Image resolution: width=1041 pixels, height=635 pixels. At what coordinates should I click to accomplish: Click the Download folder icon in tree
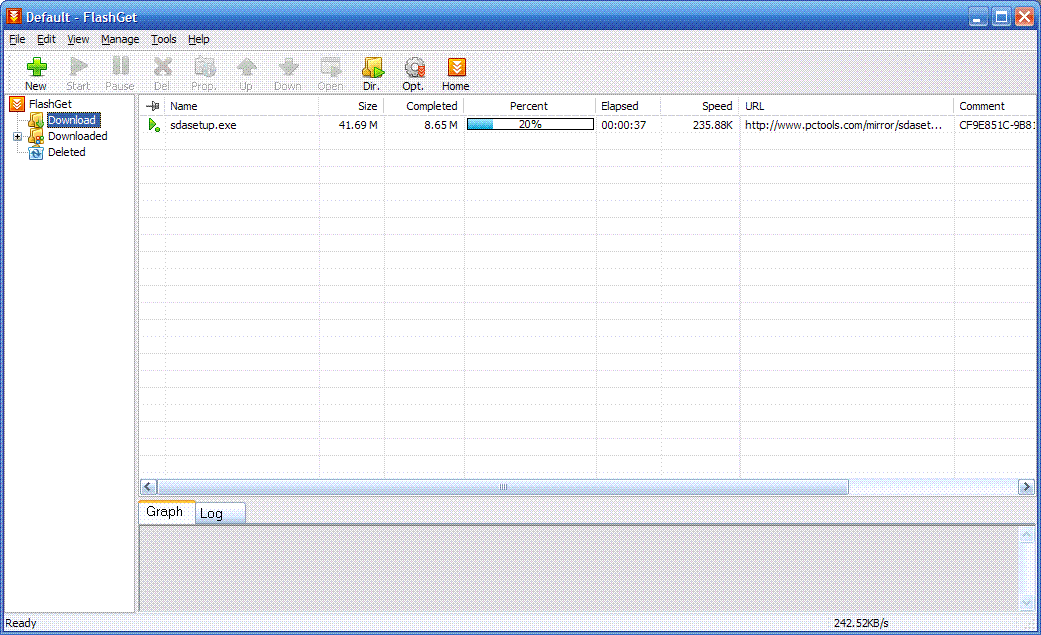(x=36, y=120)
